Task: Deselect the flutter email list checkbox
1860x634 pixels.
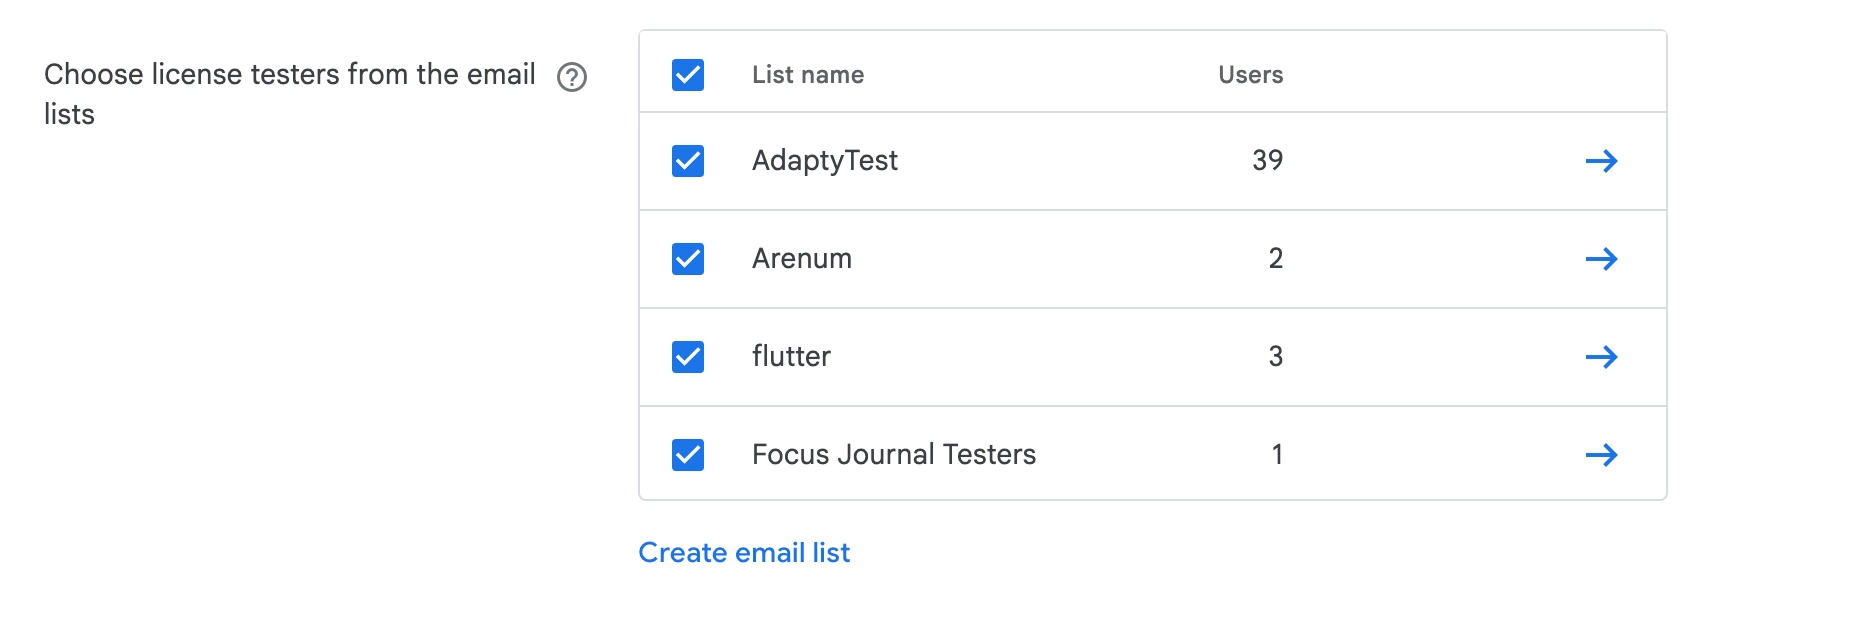Action: click(688, 357)
